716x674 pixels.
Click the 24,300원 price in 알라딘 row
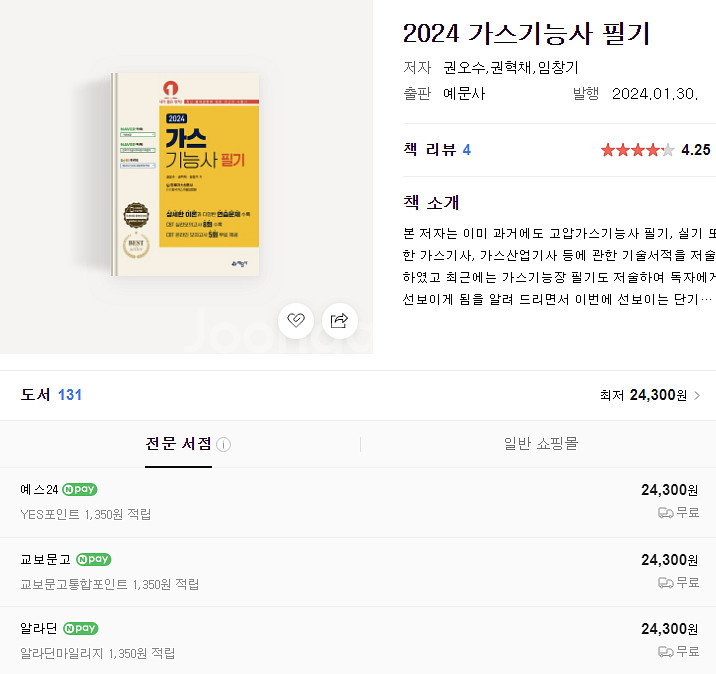click(x=669, y=629)
